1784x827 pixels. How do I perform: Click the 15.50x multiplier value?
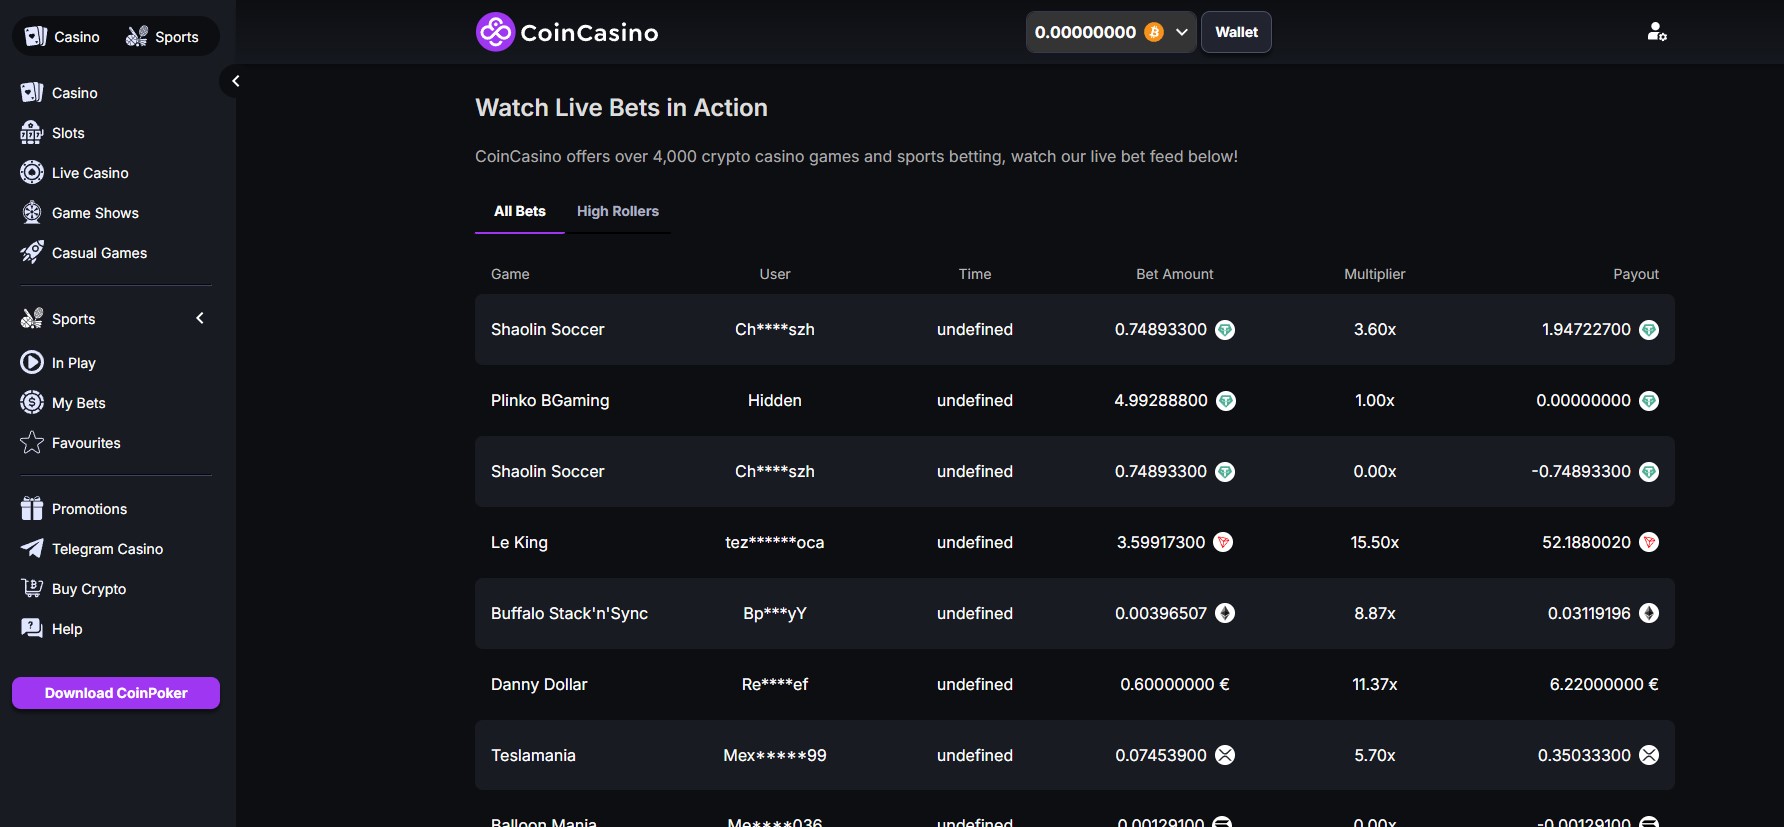(1375, 542)
